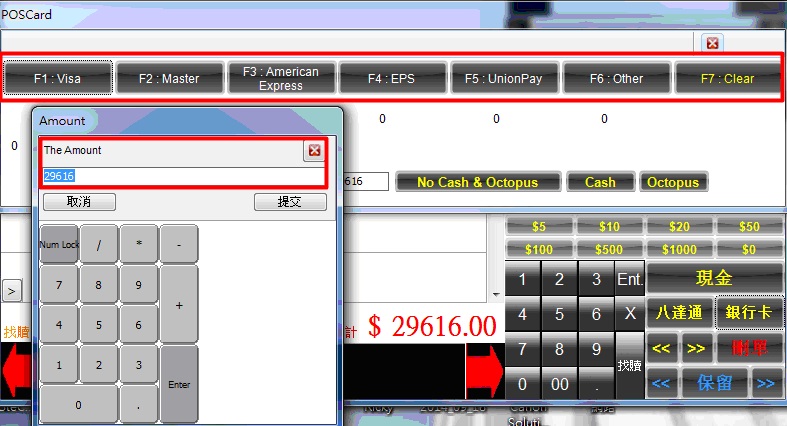Click the blue >> arrow beside 保留
Viewport: 787px width, 426px height.
[766, 383]
